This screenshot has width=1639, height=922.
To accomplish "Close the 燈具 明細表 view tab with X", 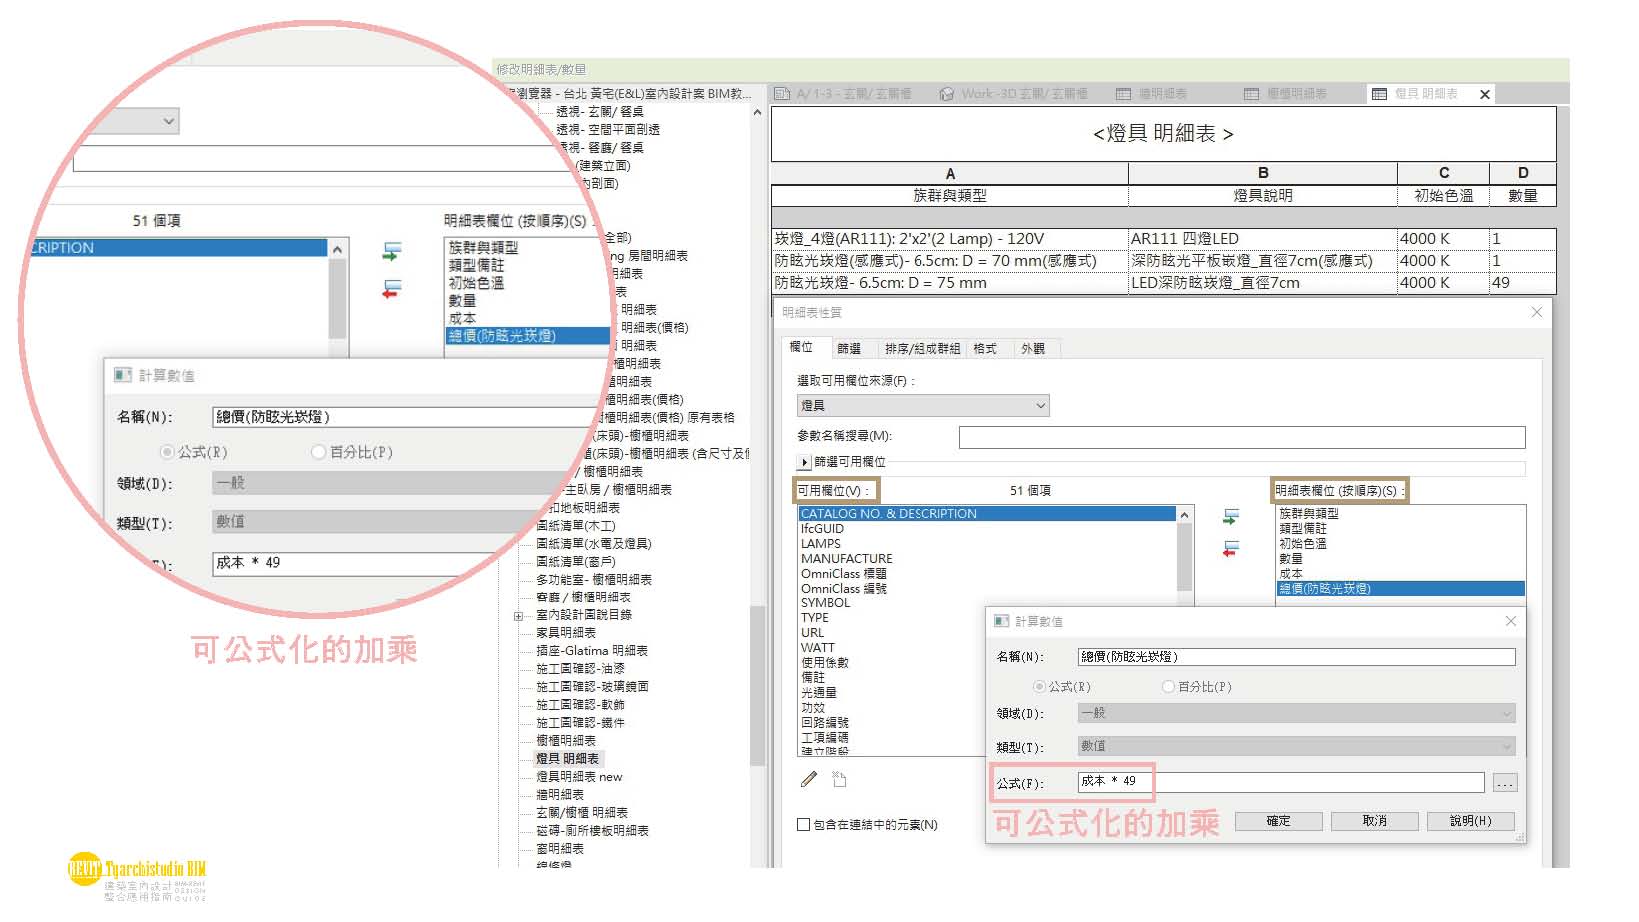I will click(1485, 94).
